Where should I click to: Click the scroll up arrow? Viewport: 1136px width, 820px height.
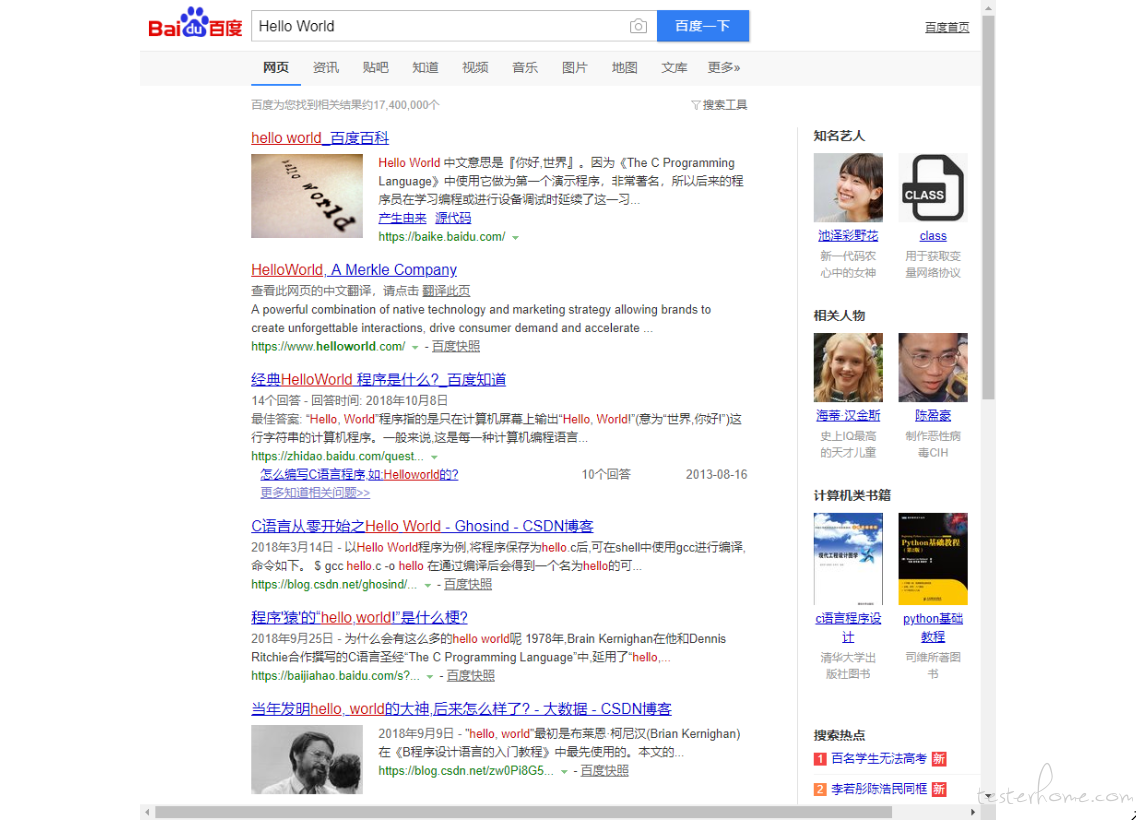988,8
